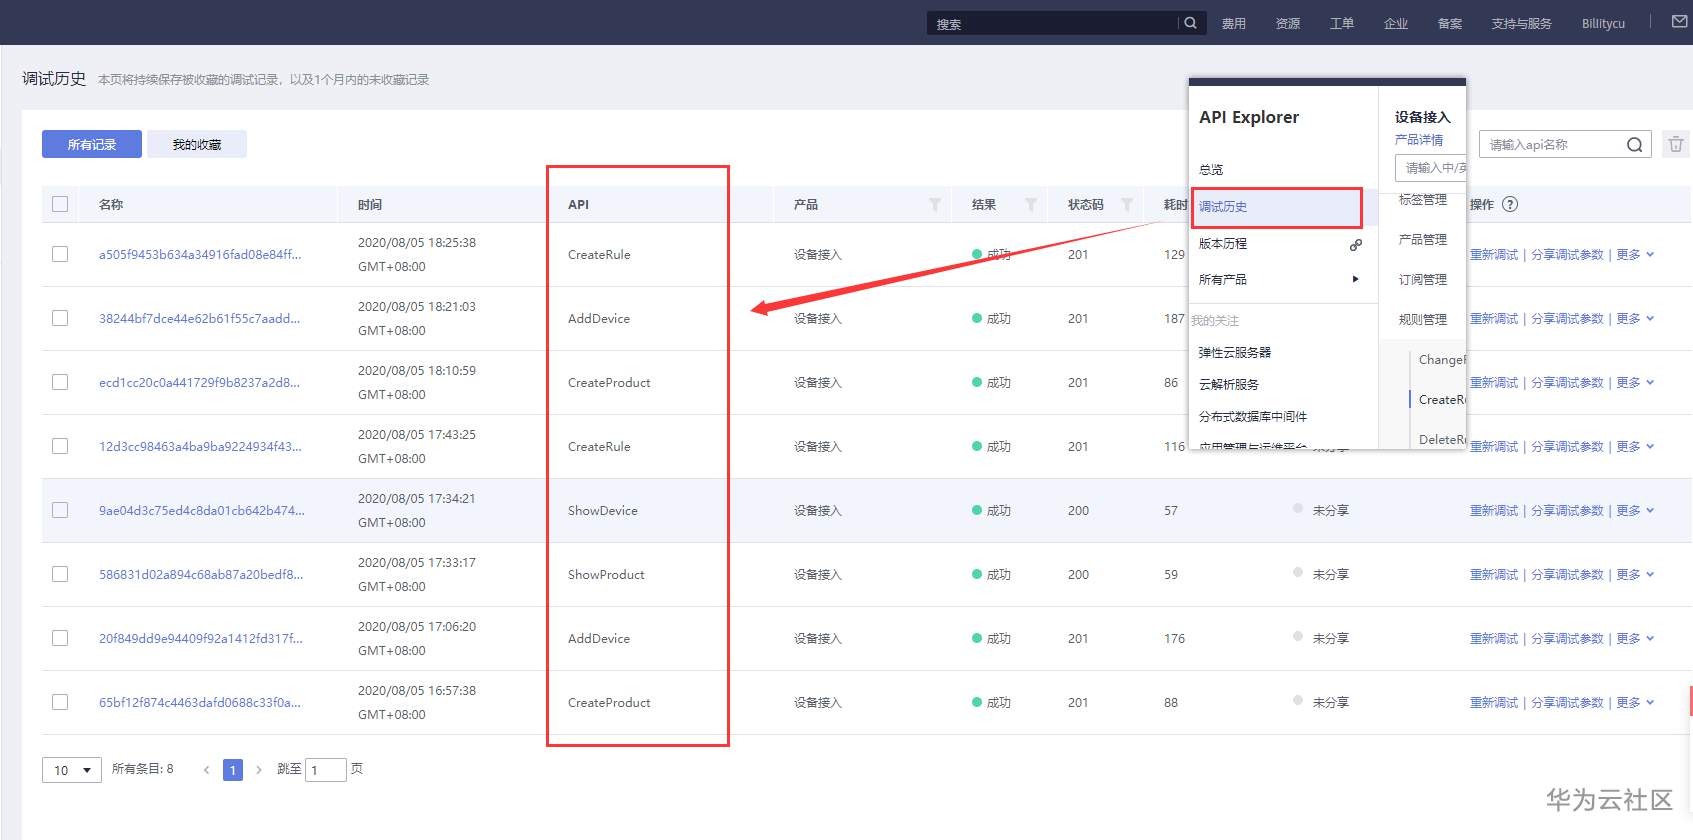Click the filter icon in the 产品 column header
Image resolution: width=1693 pixels, height=840 pixels.
click(935, 205)
